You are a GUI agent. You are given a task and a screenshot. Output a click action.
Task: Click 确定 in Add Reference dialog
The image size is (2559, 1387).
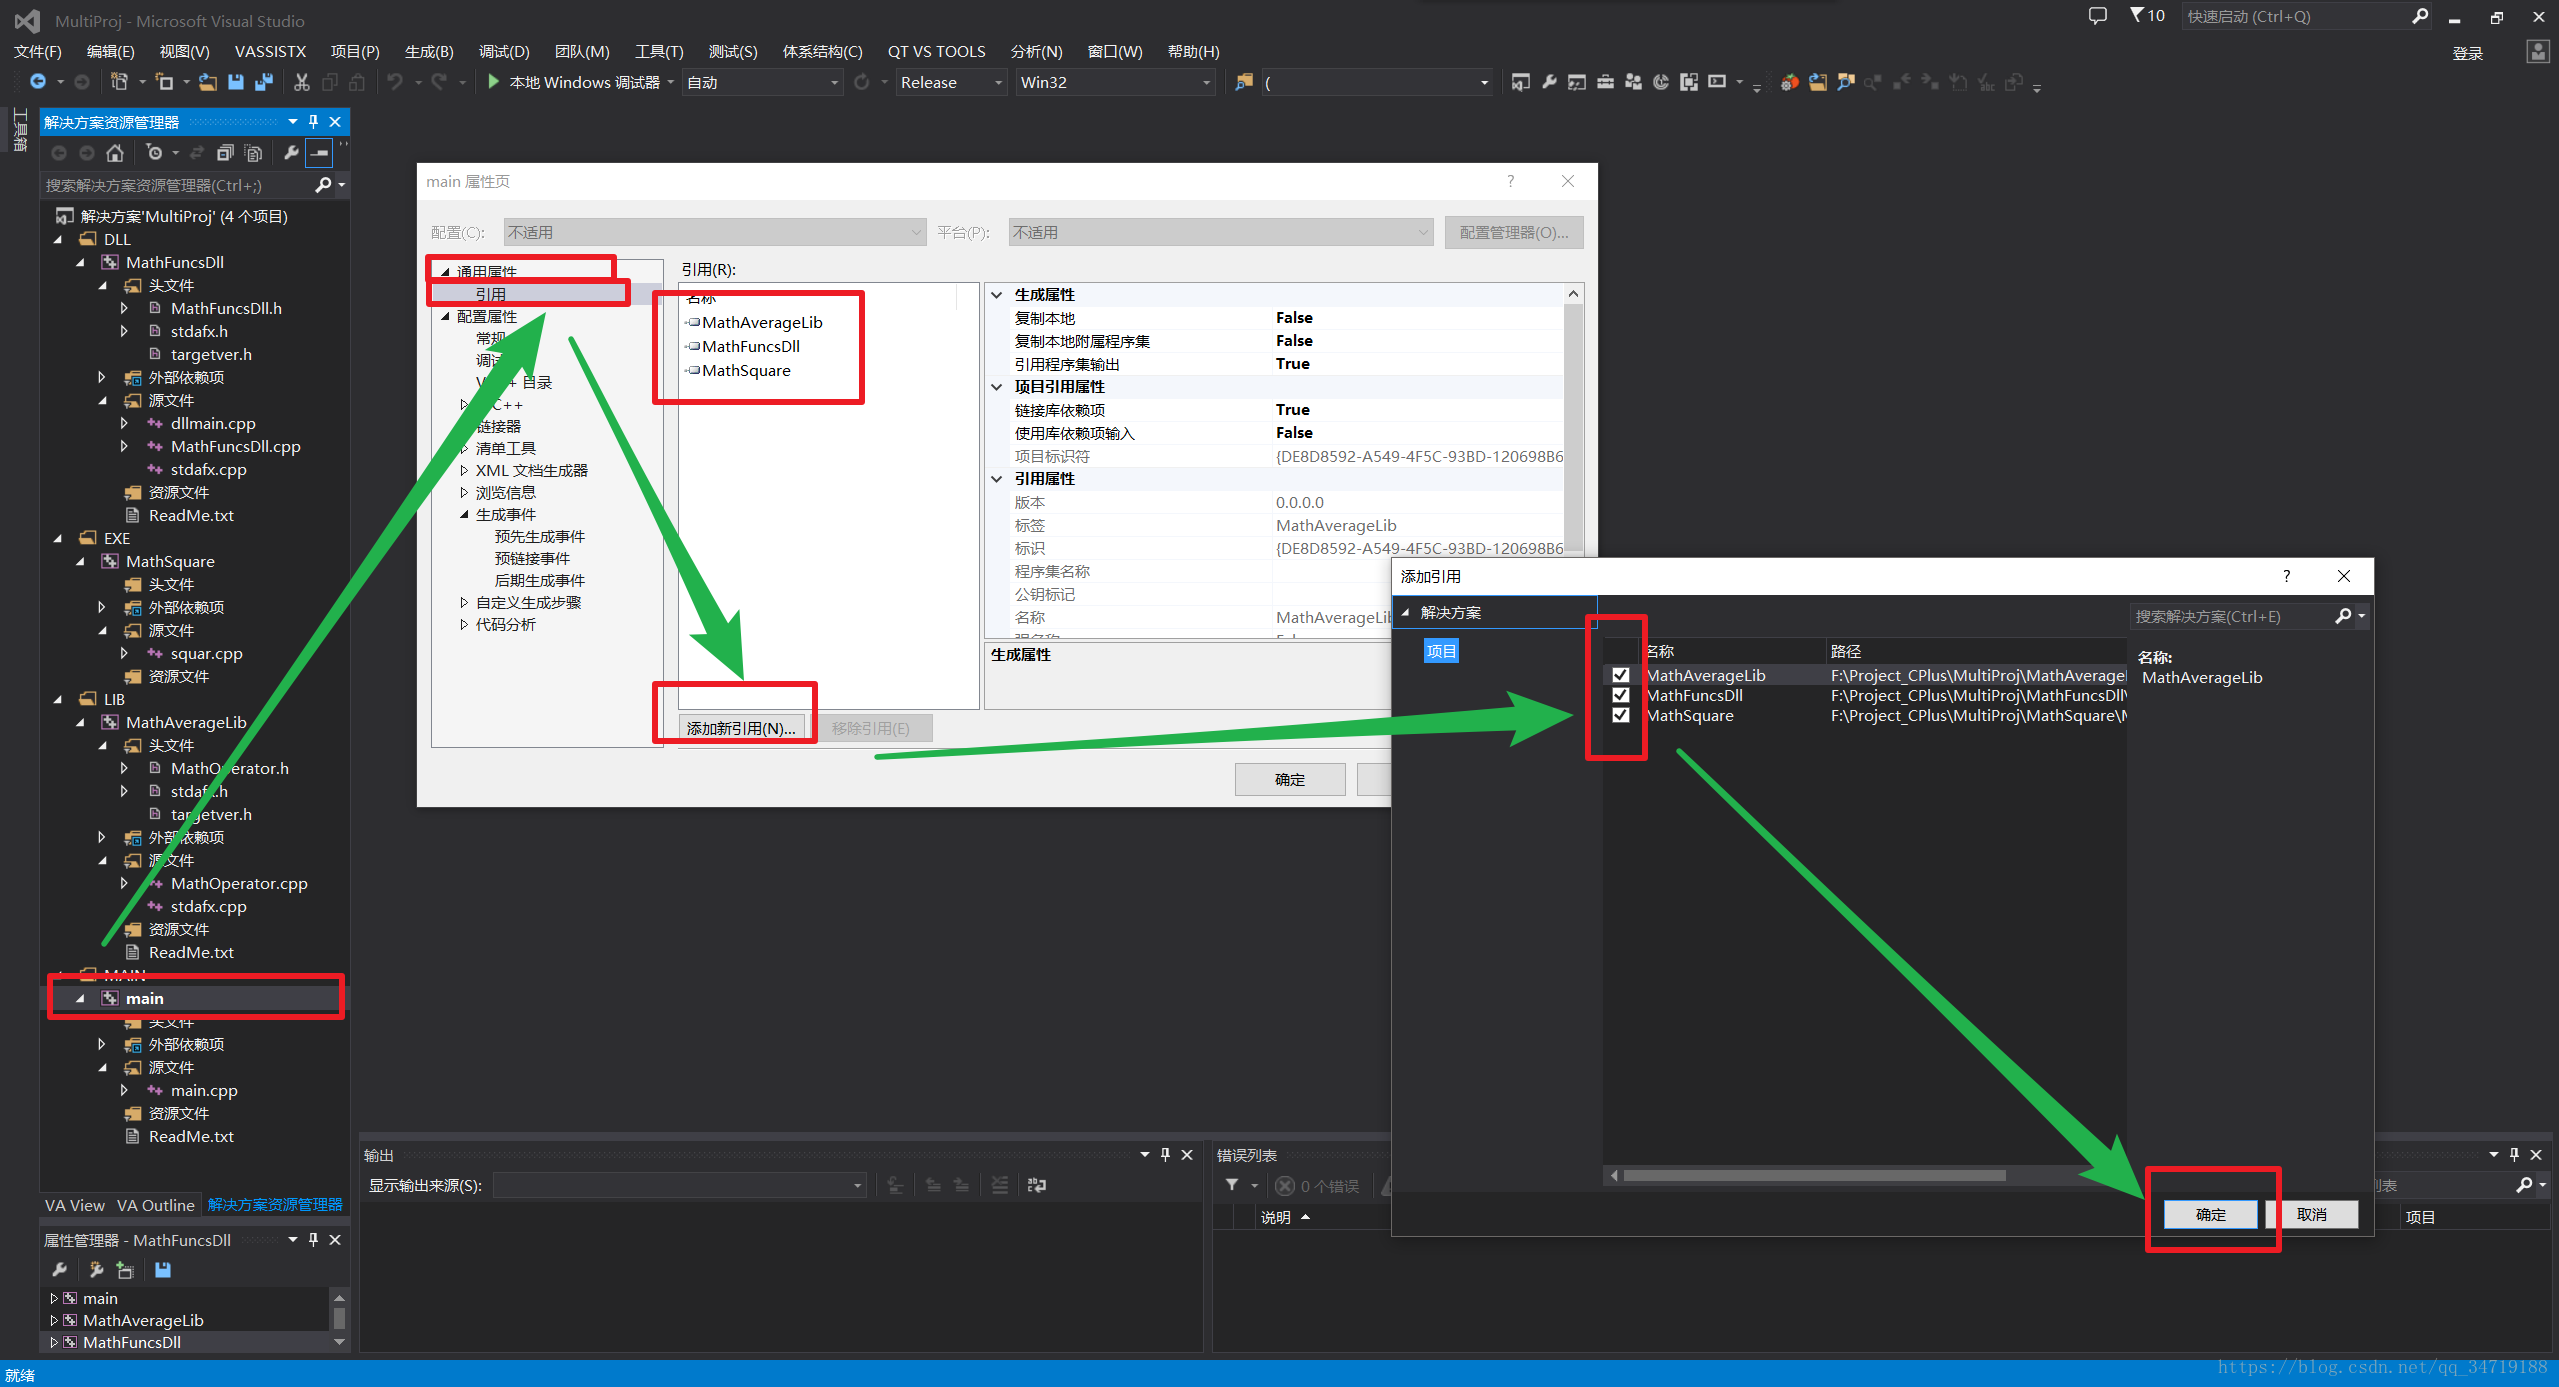(2210, 1214)
